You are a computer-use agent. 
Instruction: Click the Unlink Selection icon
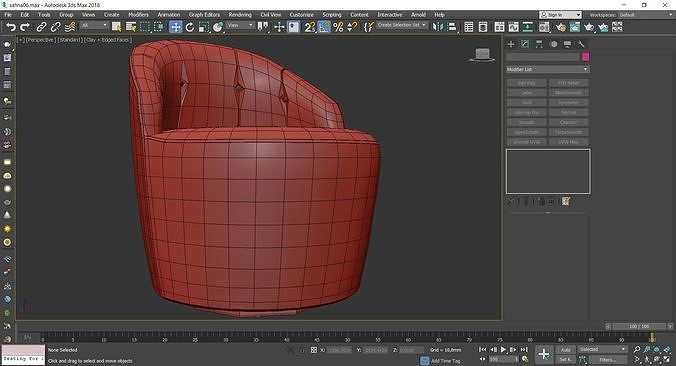click(x=55, y=27)
